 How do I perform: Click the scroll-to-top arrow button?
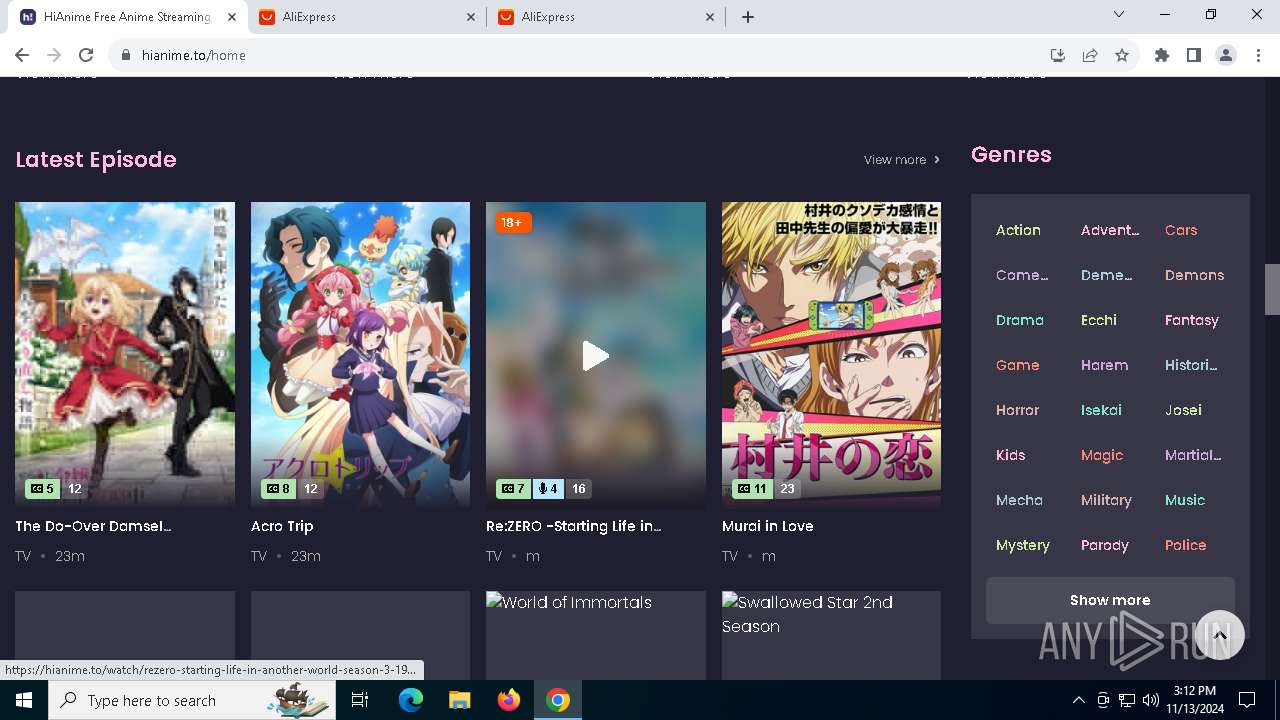[1219, 634]
